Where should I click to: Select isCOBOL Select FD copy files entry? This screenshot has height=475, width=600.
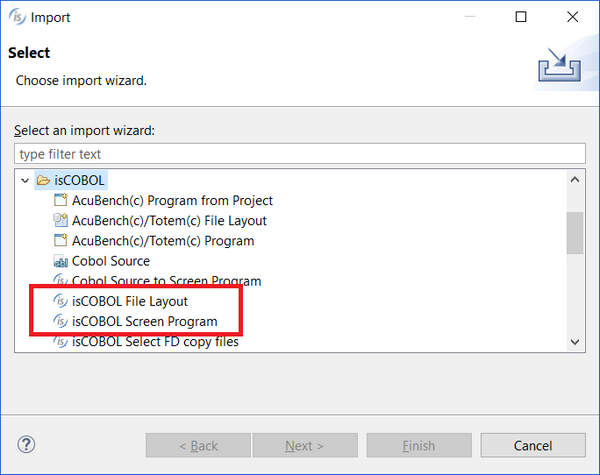click(x=155, y=341)
